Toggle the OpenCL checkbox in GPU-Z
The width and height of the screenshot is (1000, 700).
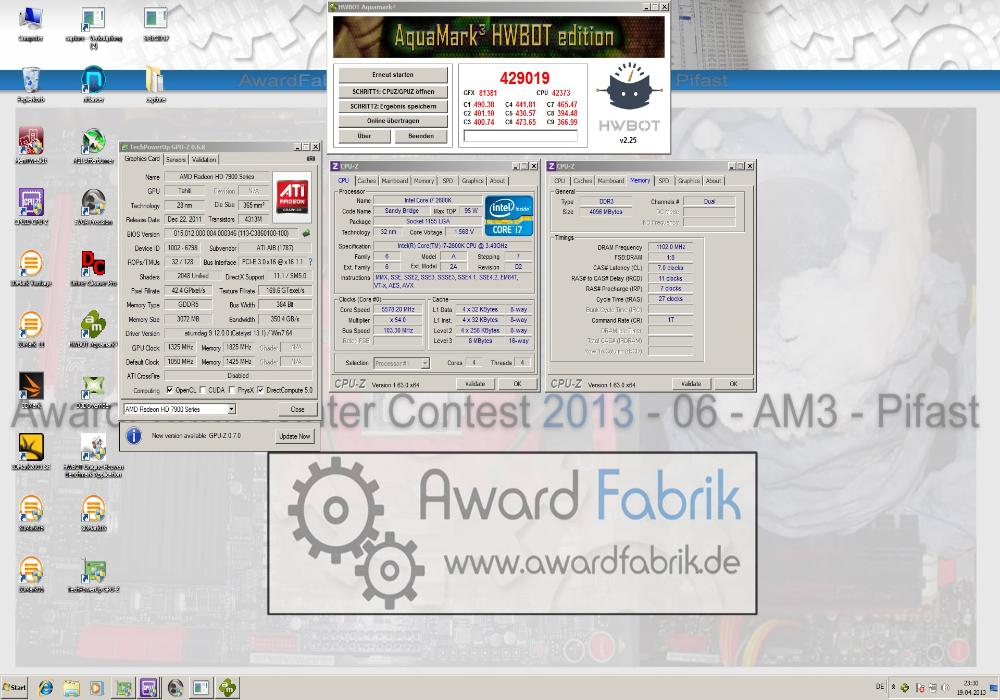pyautogui.click(x=170, y=390)
